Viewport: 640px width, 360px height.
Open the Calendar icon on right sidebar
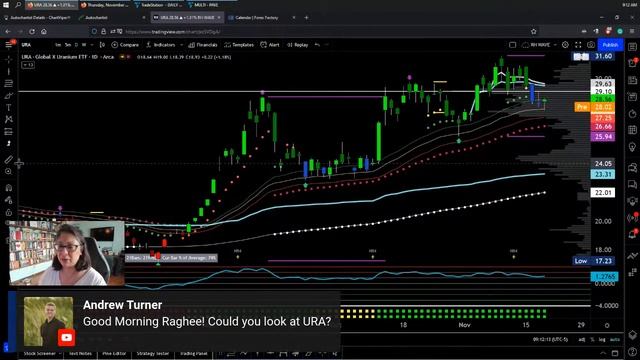click(x=632, y=130)
